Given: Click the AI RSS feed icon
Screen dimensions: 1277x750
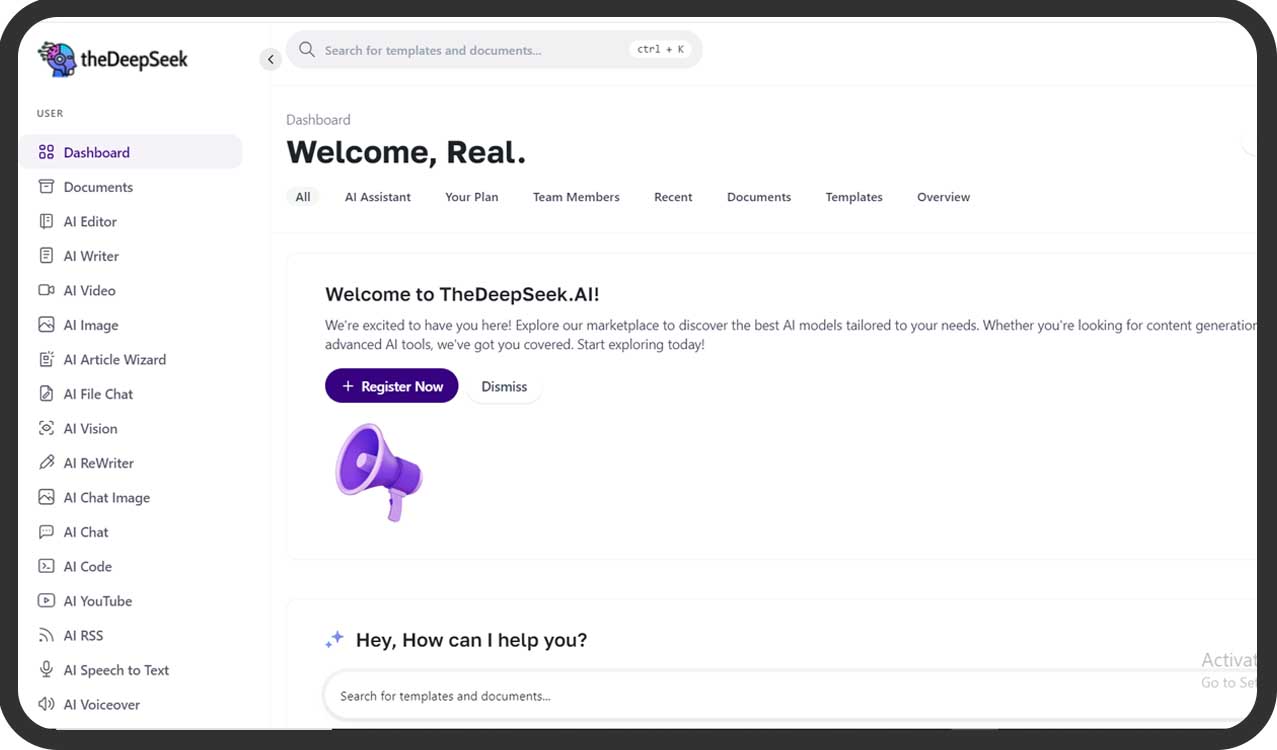Looking at the screenshot, I should (46, 635).
